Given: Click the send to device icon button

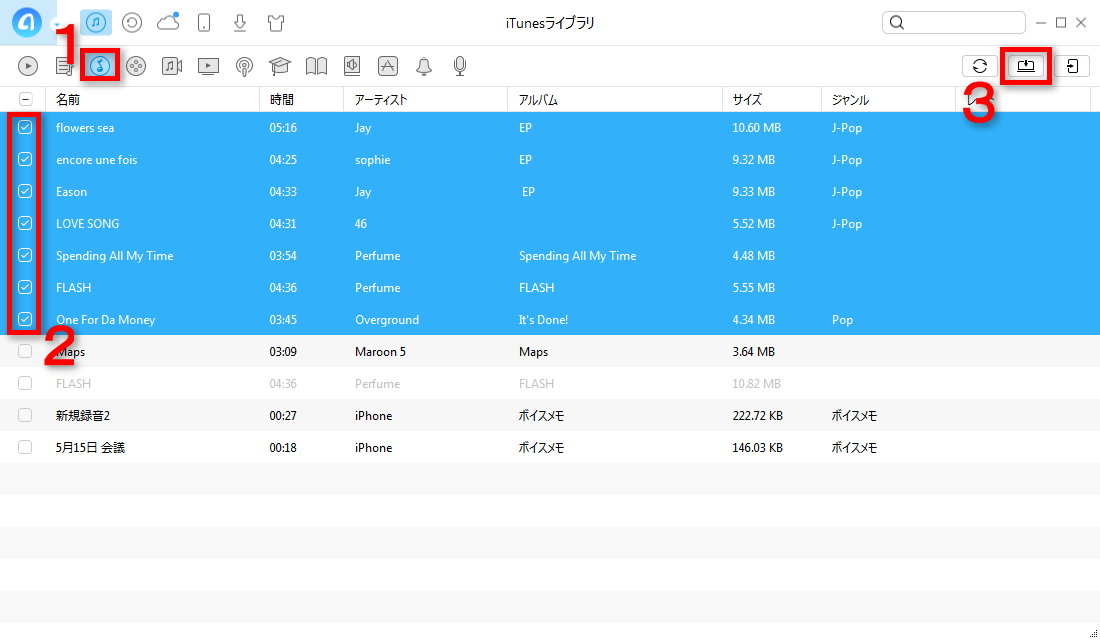Looking at the screenshot, I should [1026, 66].
